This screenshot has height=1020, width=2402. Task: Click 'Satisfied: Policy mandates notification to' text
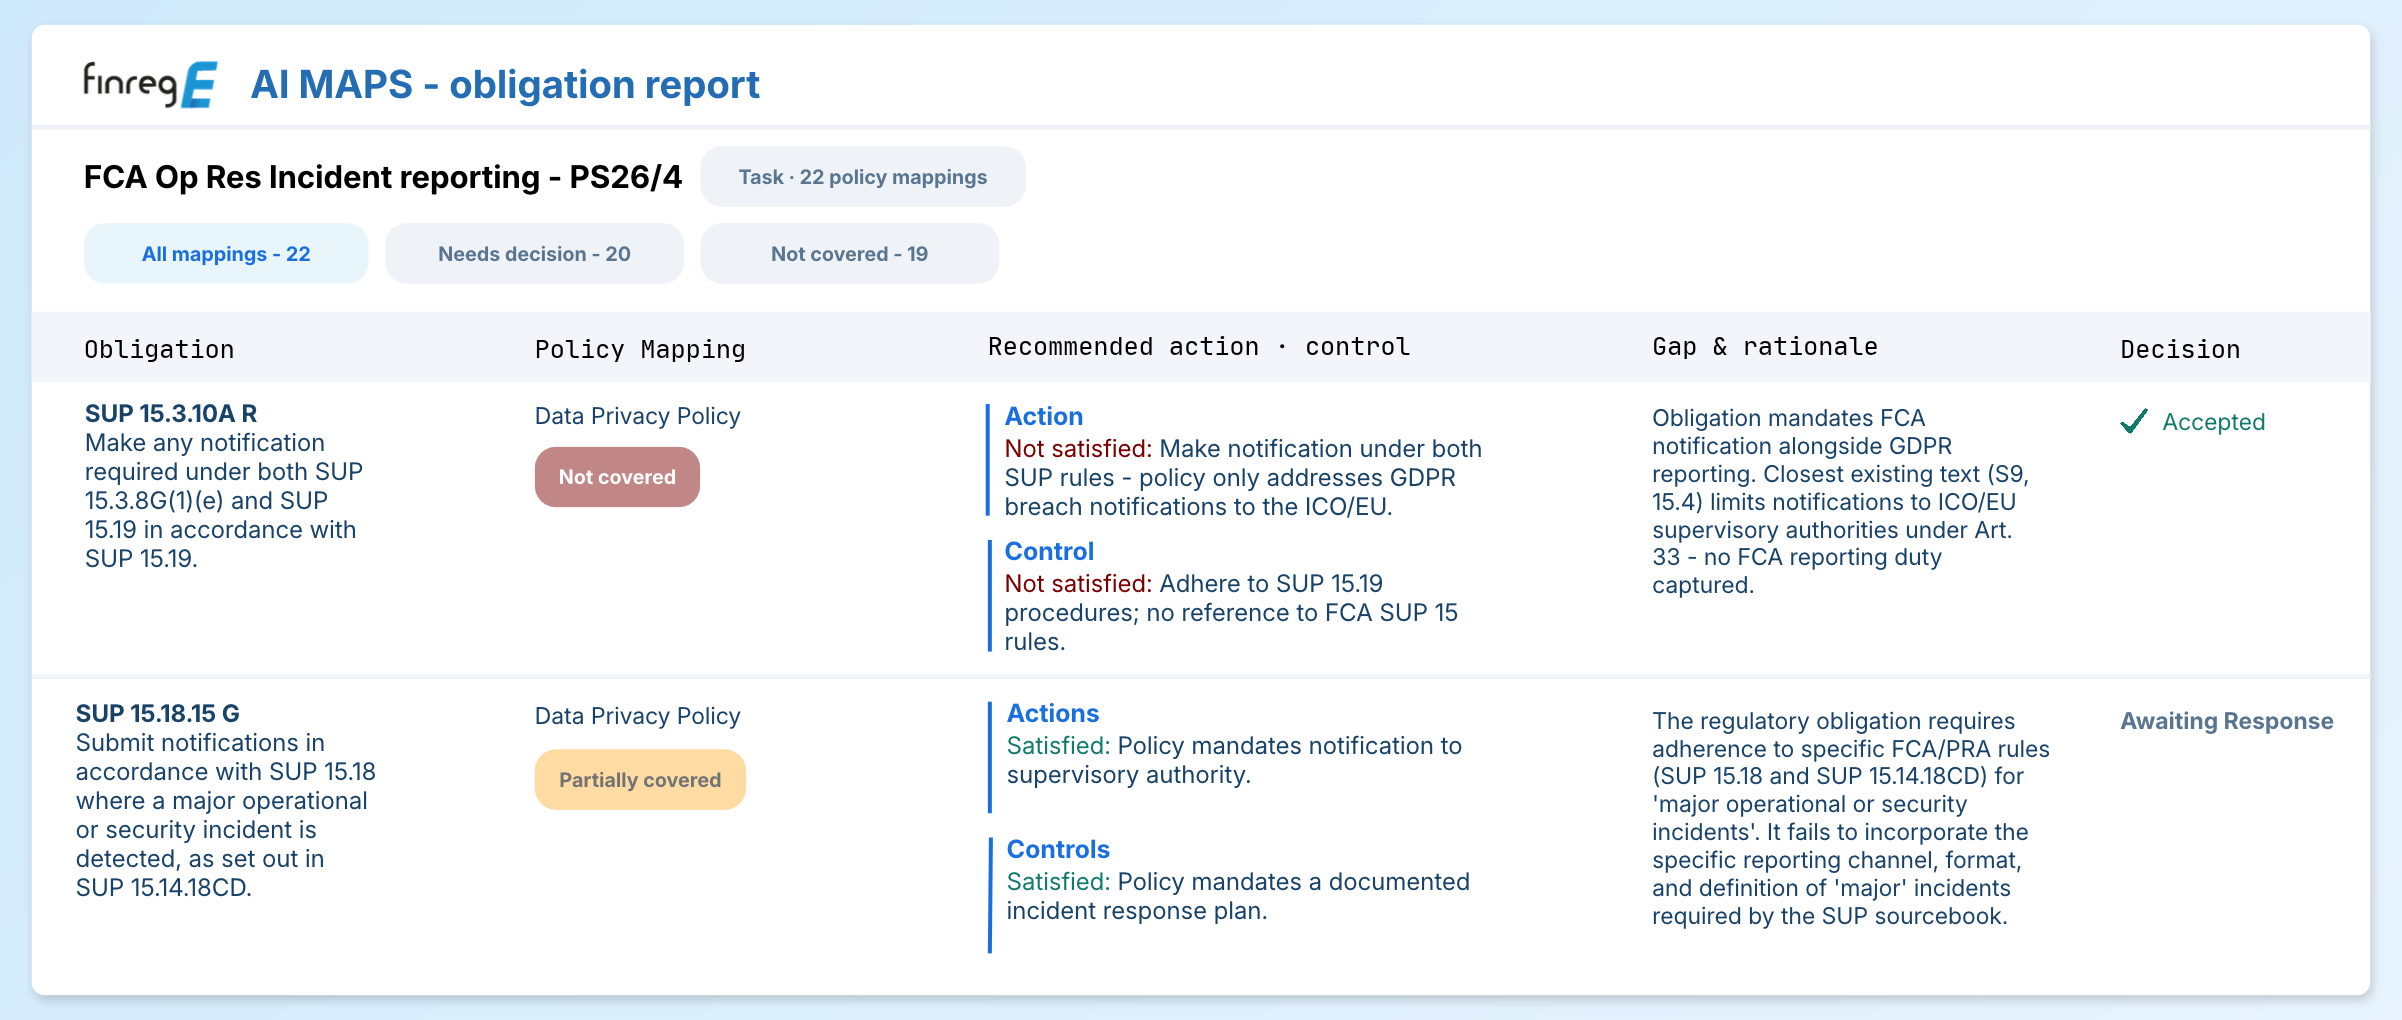(x=1234, y=746)
